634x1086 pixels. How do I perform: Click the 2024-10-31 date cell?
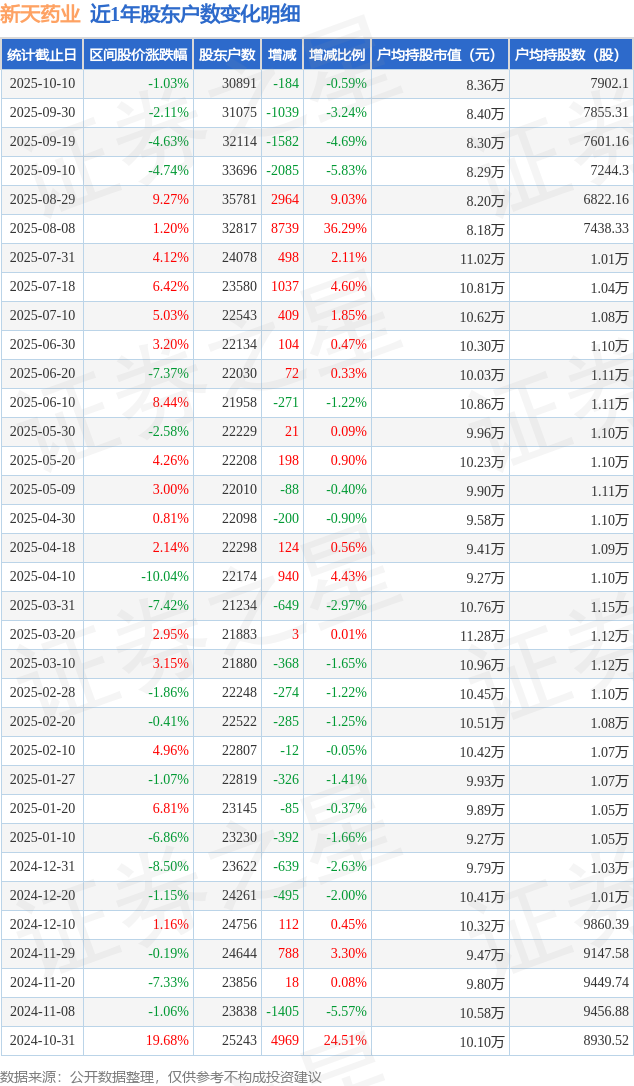(42, 1041)
